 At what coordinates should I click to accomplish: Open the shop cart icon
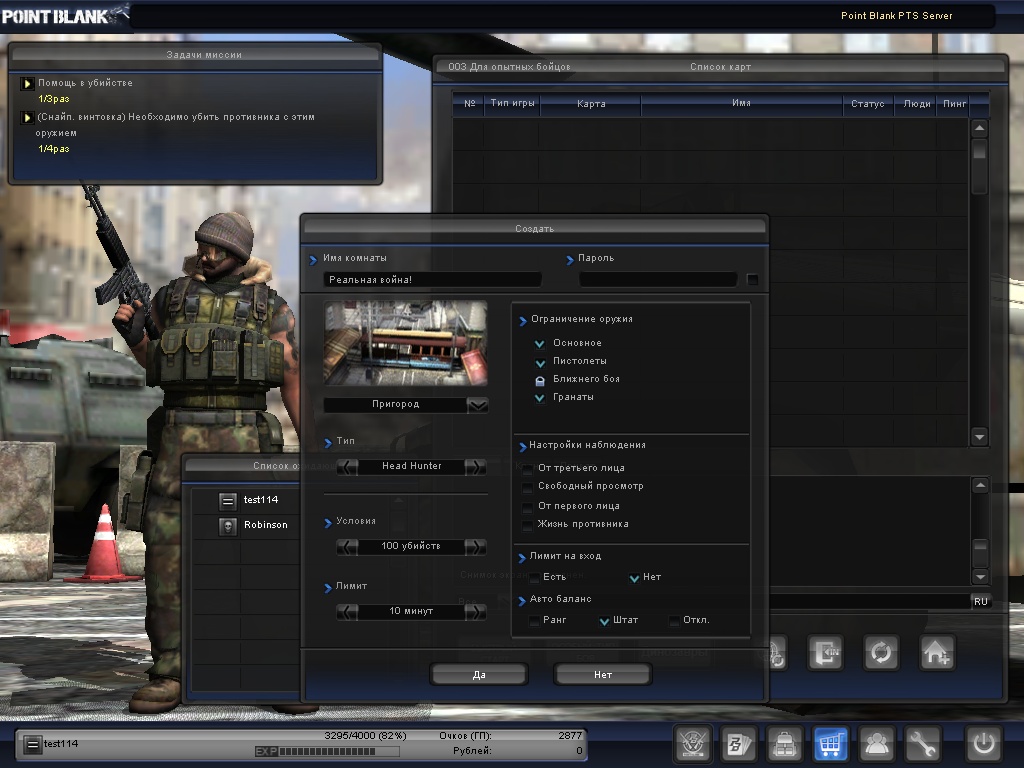click(832, 744)
